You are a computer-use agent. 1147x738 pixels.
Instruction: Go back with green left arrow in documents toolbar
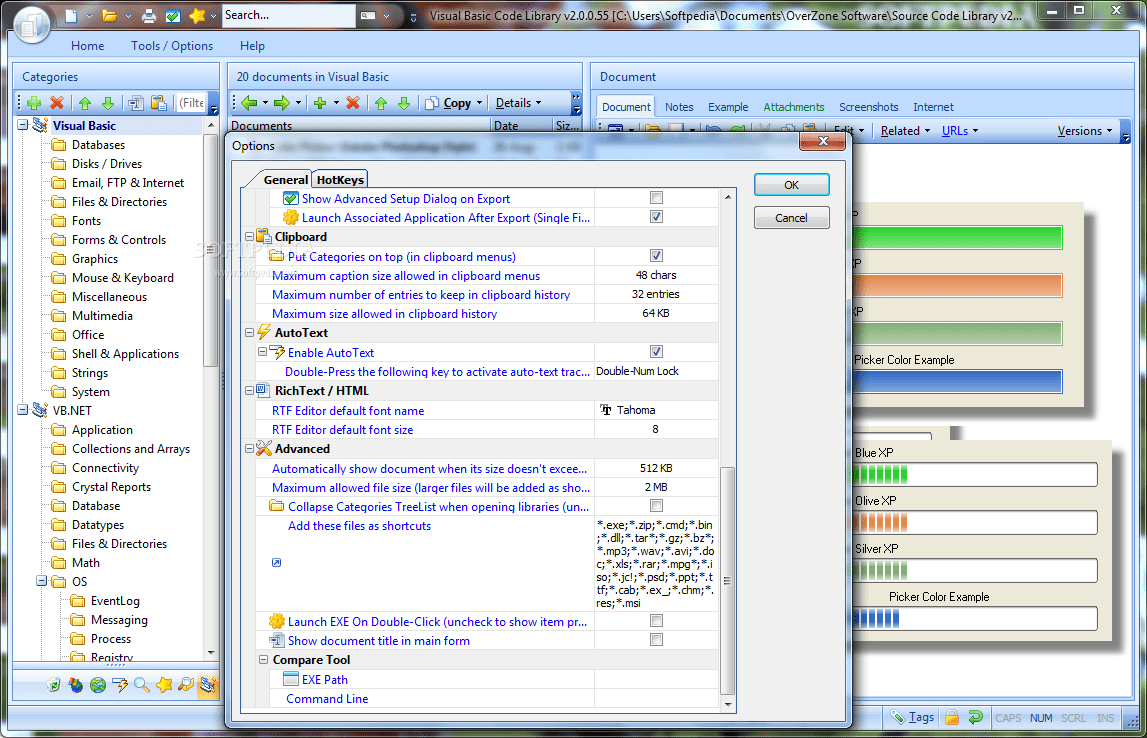click(x=249, y=103)
